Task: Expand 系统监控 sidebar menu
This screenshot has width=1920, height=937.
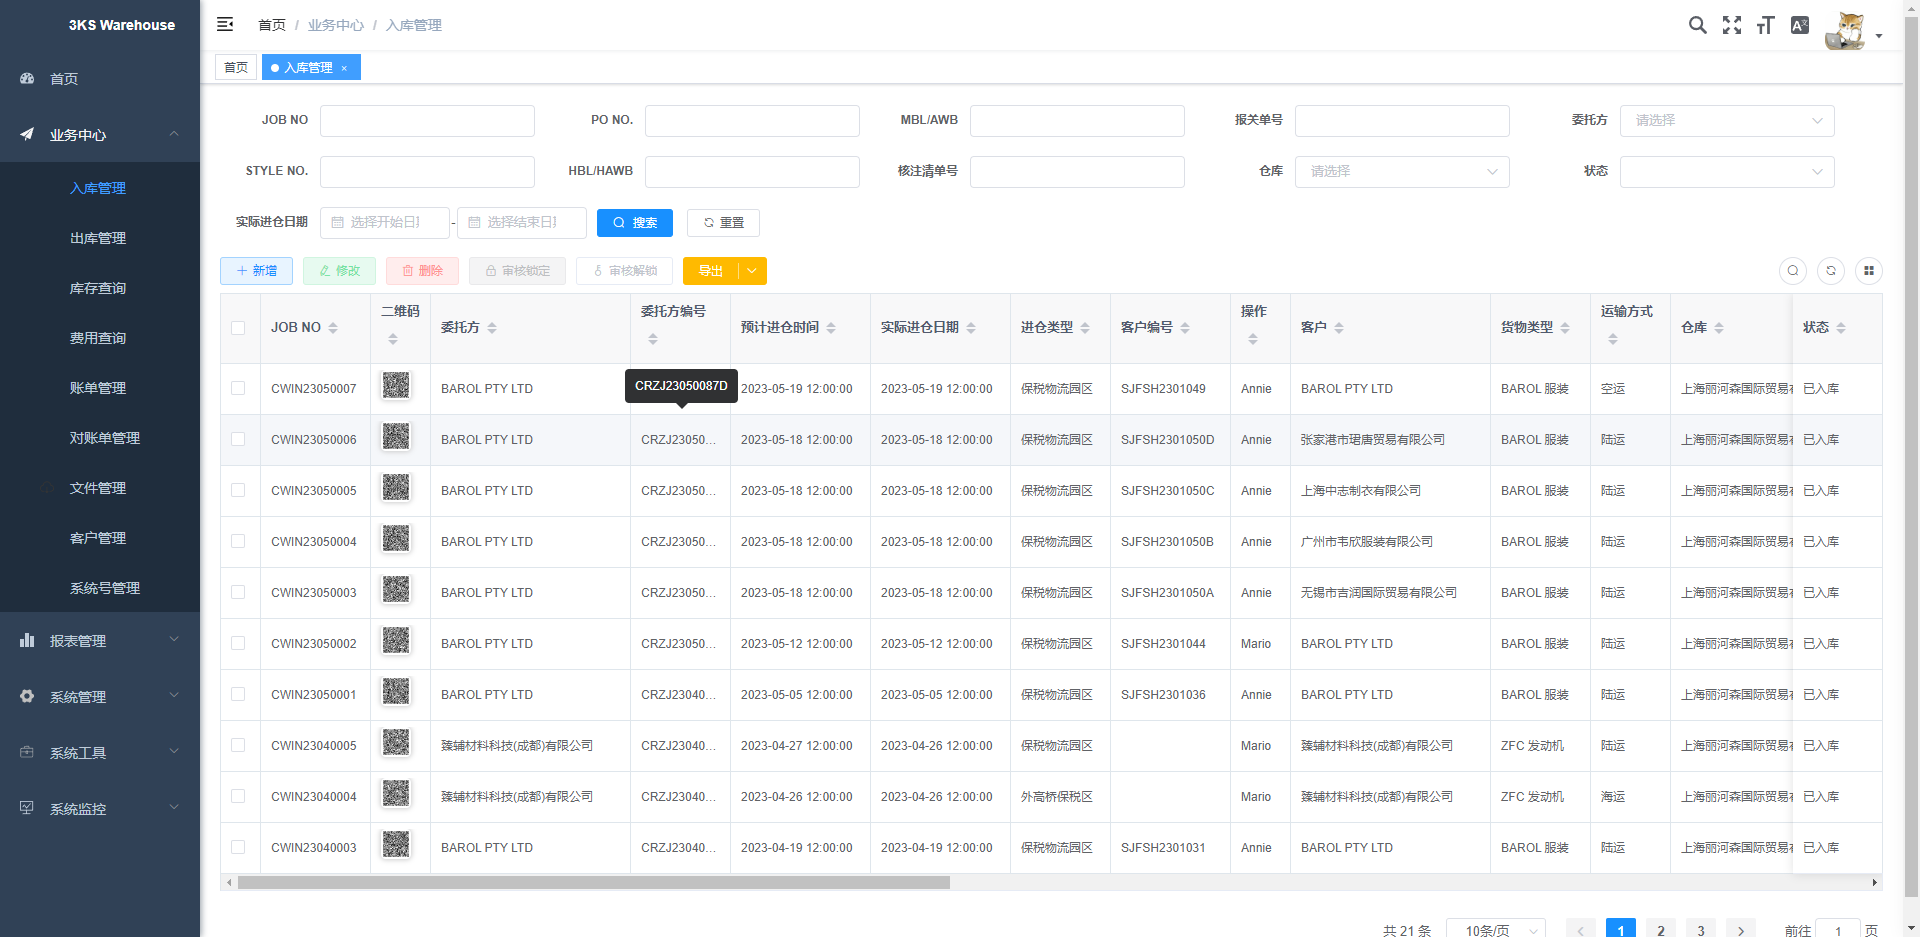Action: coord(100,808)
